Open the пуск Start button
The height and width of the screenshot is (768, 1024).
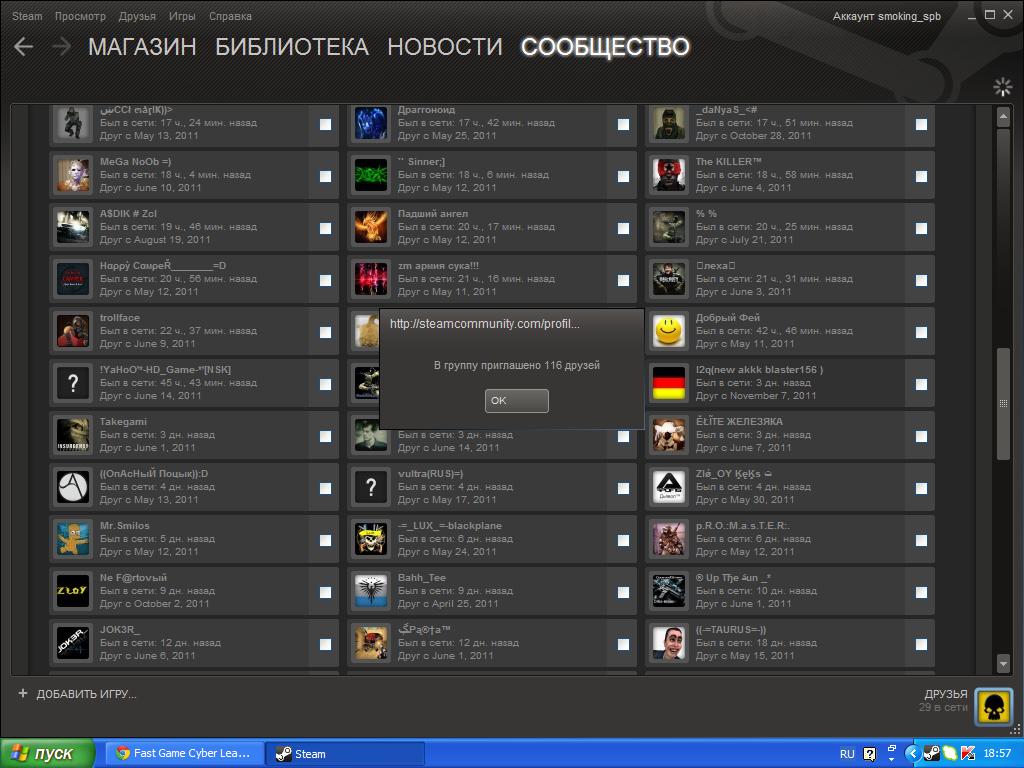[47, 754]
